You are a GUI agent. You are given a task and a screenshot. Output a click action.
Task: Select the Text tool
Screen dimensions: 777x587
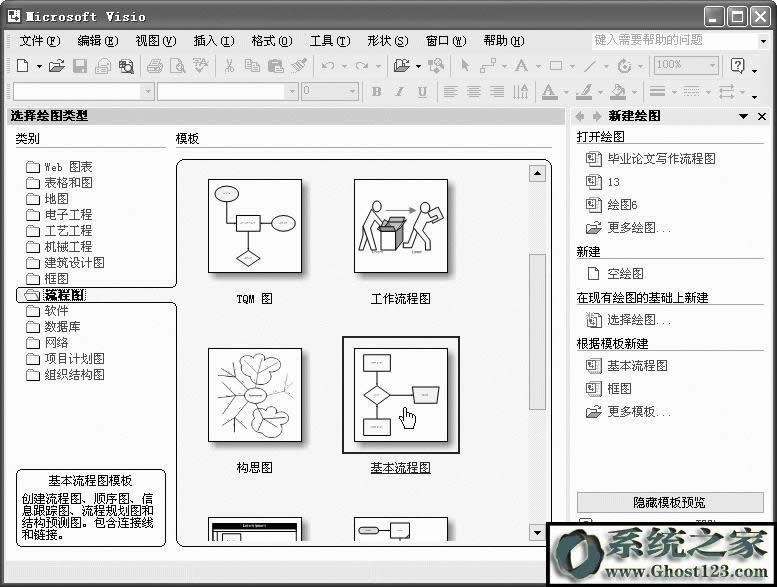(520, 66)
